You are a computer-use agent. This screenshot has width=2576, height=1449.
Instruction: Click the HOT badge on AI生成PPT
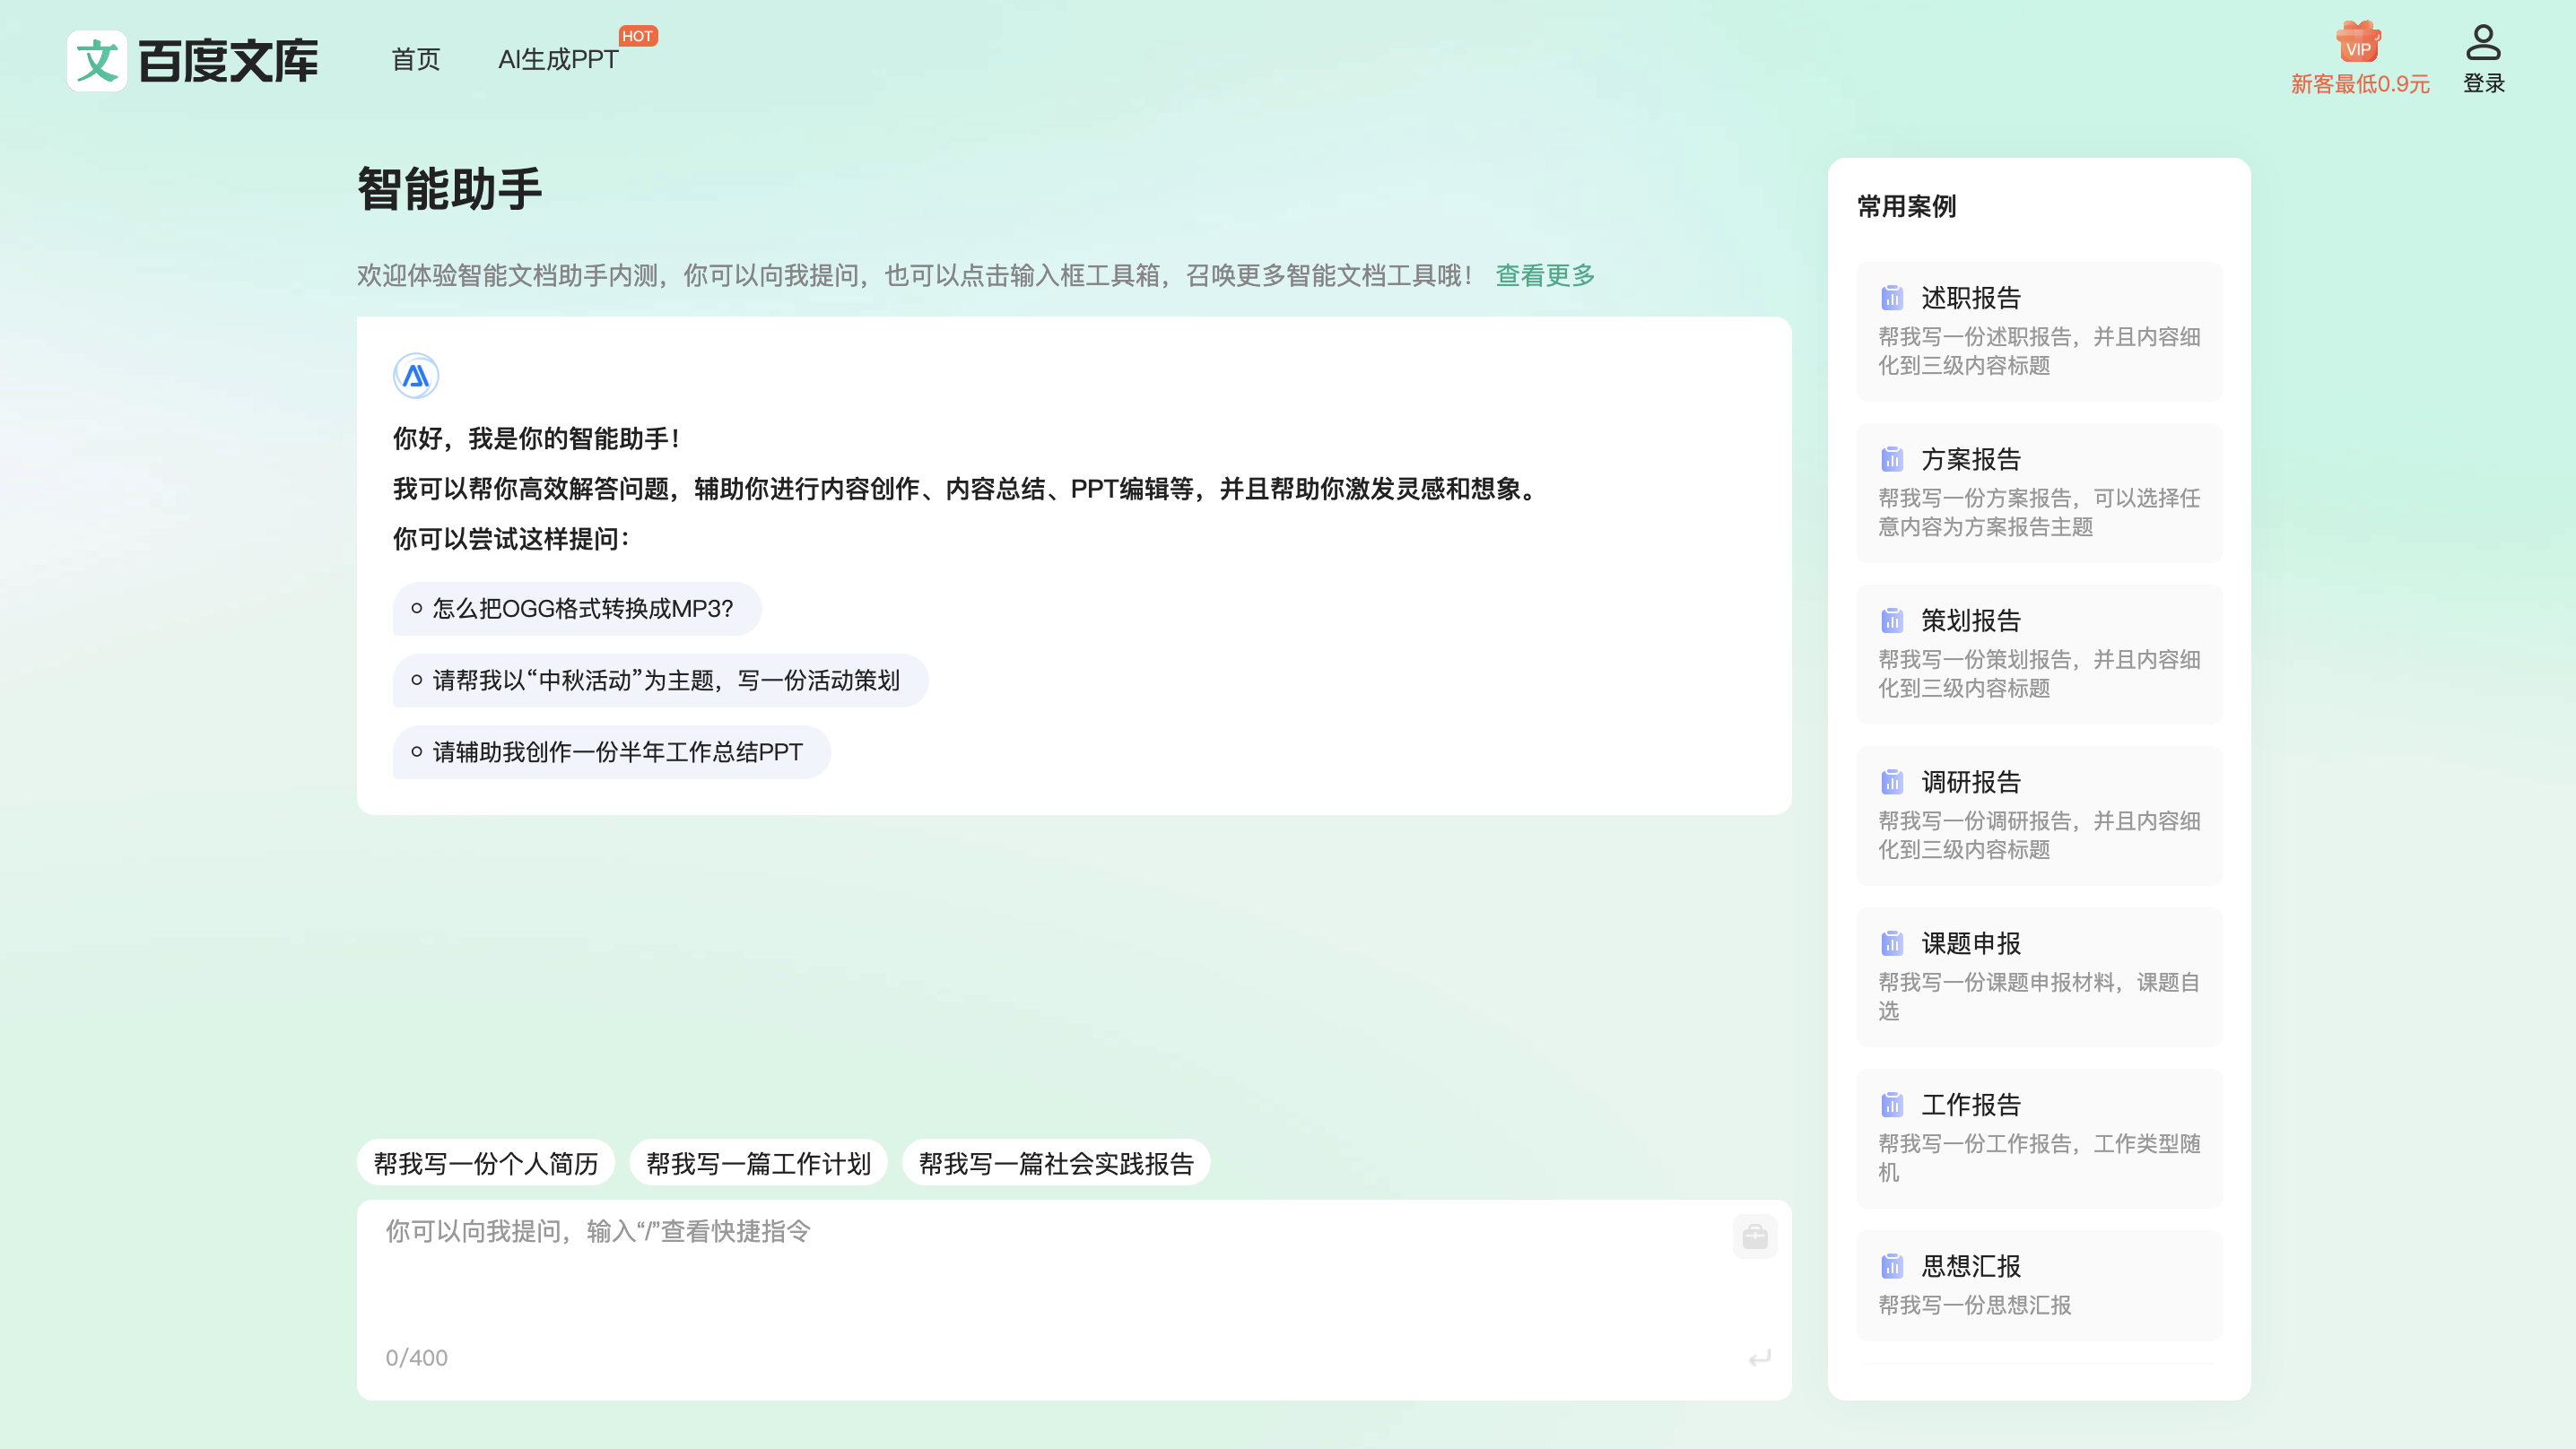pyautogui.click(x=638, y=36)
